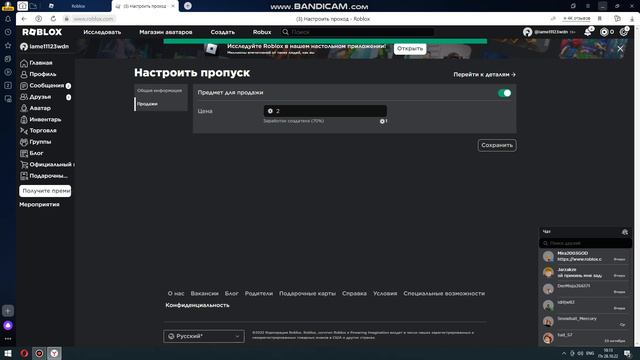Open browser sidebar bookmarks star

[x=8, y=45]
